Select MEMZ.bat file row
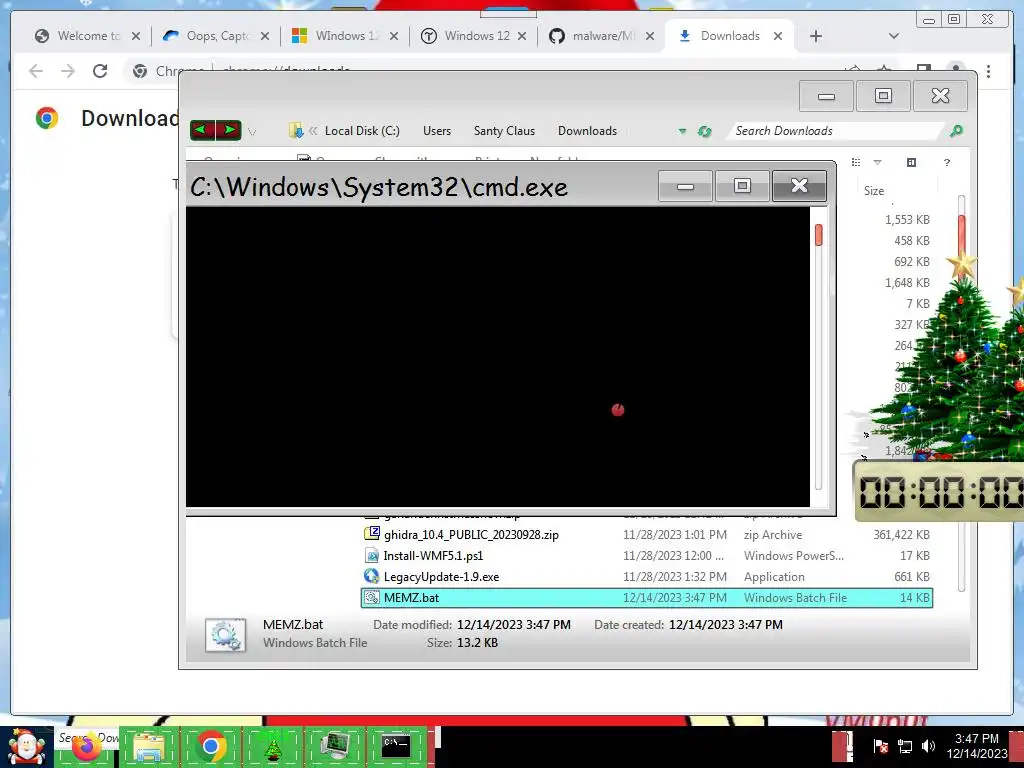The height and width of the screenshot is (768, 1024). pos(647,598)
